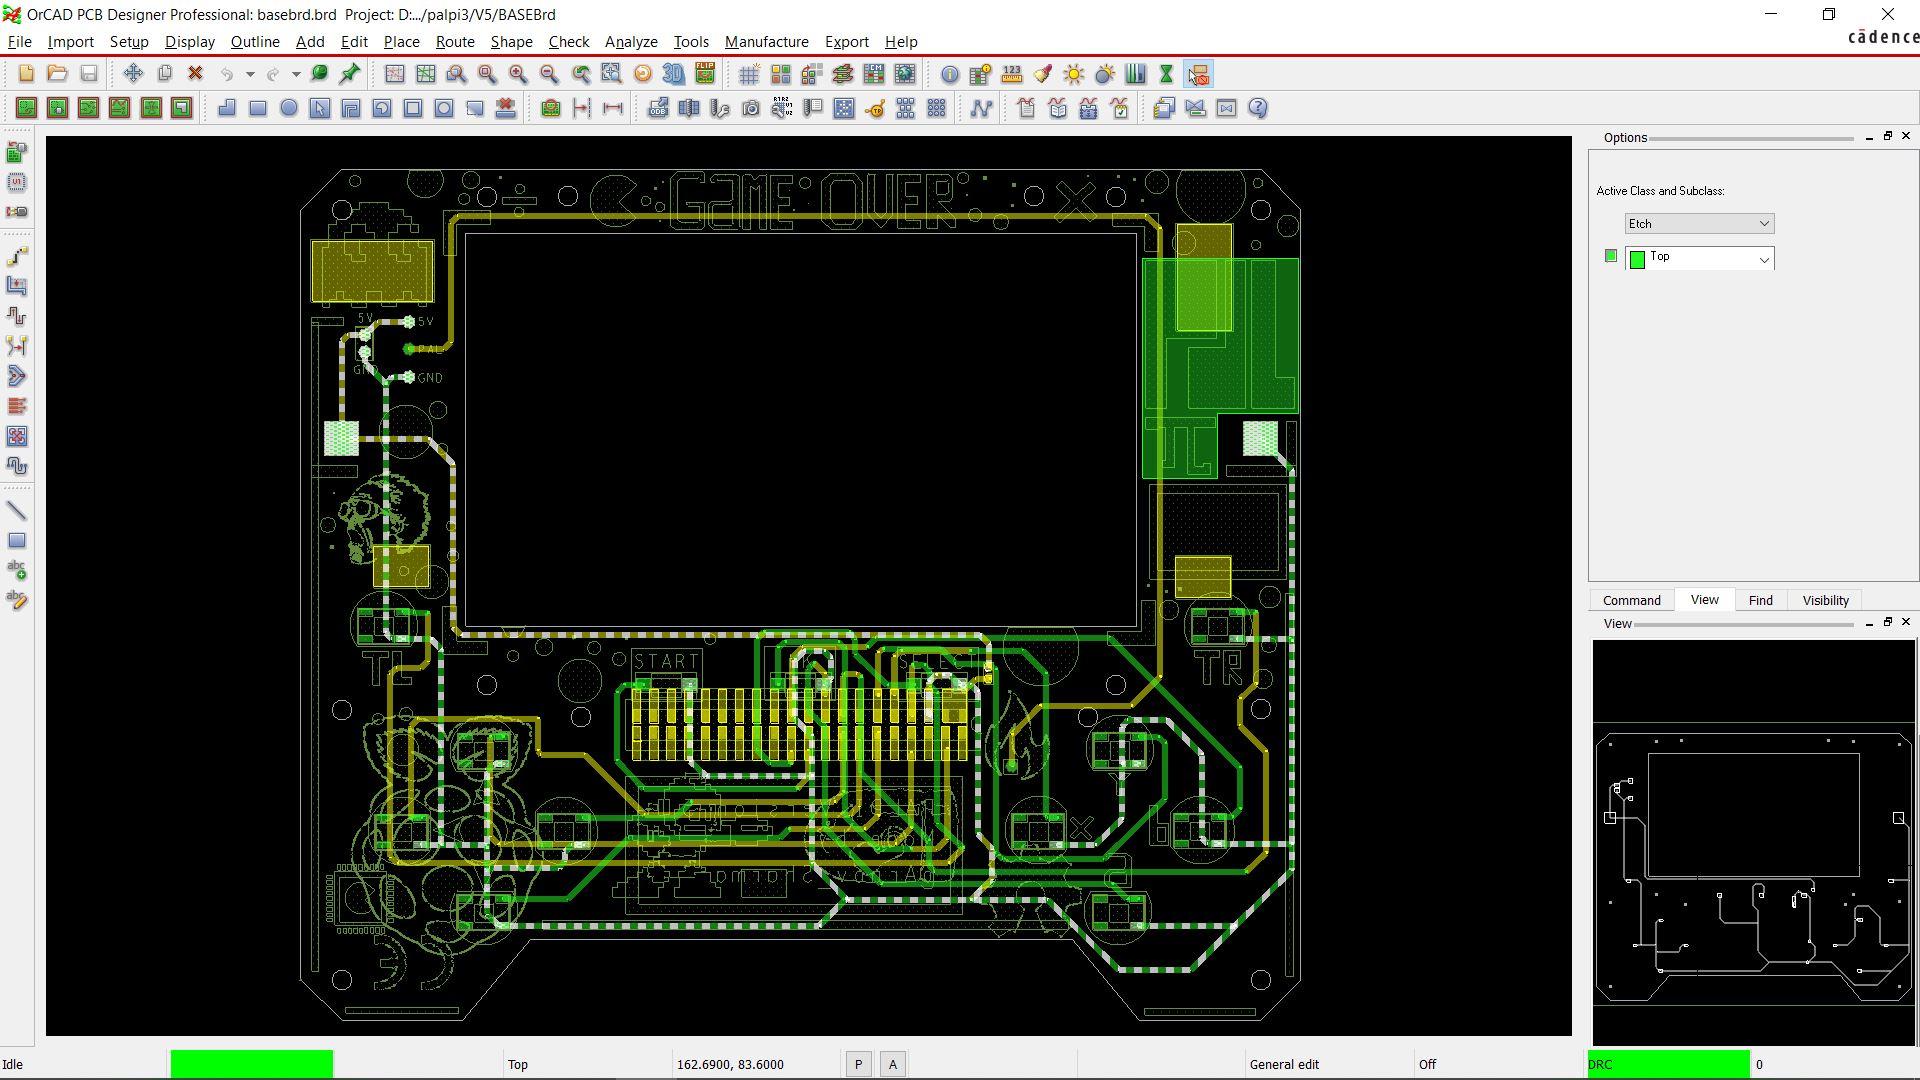Viewport: 1920px width, 1080px height.
Task: Click the red X delete icon
Action: (x=196, y=74)
